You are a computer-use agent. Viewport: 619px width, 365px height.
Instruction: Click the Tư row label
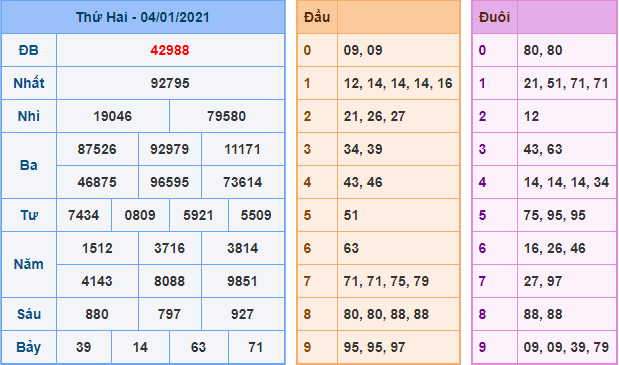29,215
